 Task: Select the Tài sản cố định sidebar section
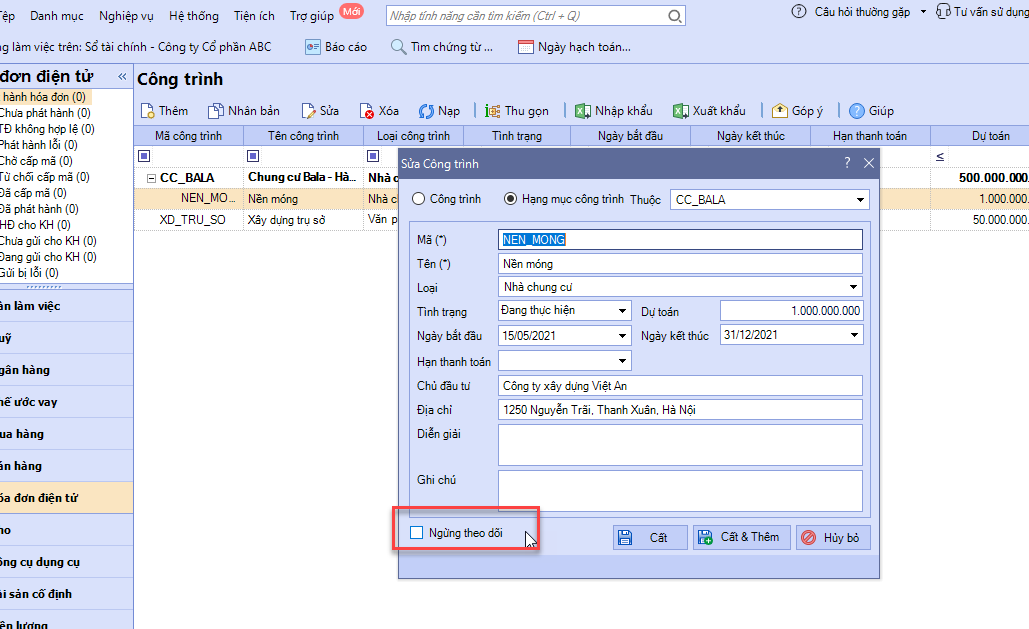click(x=66, y=594)
